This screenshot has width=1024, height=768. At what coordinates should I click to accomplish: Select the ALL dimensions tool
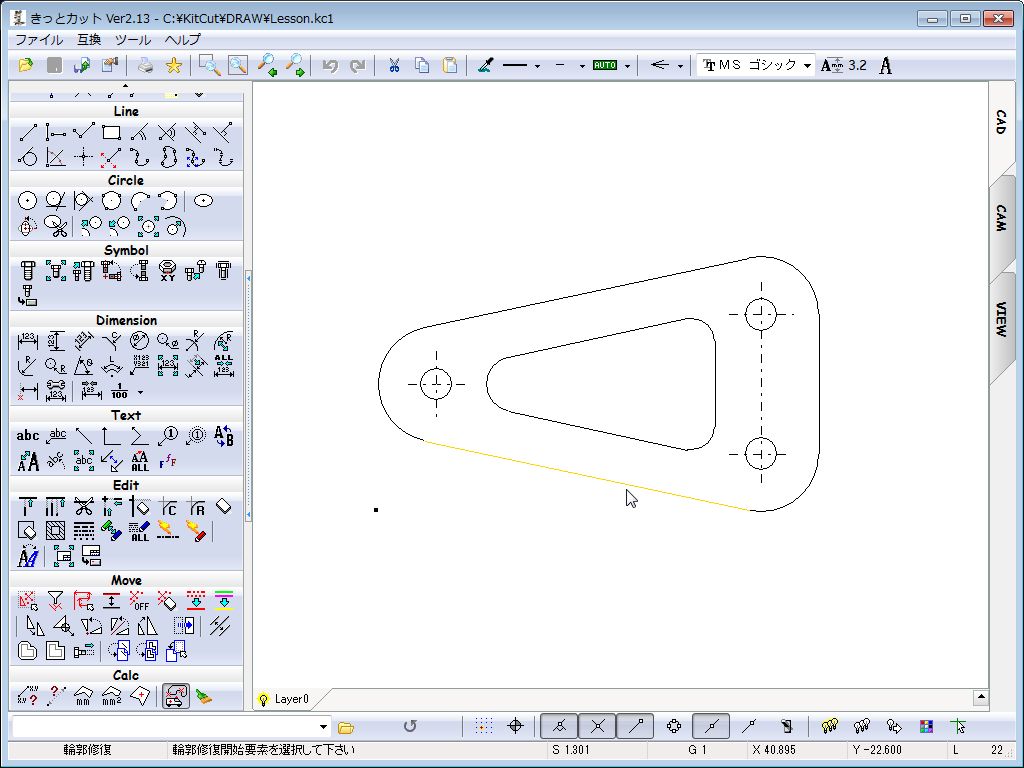(x=223, y=366)
